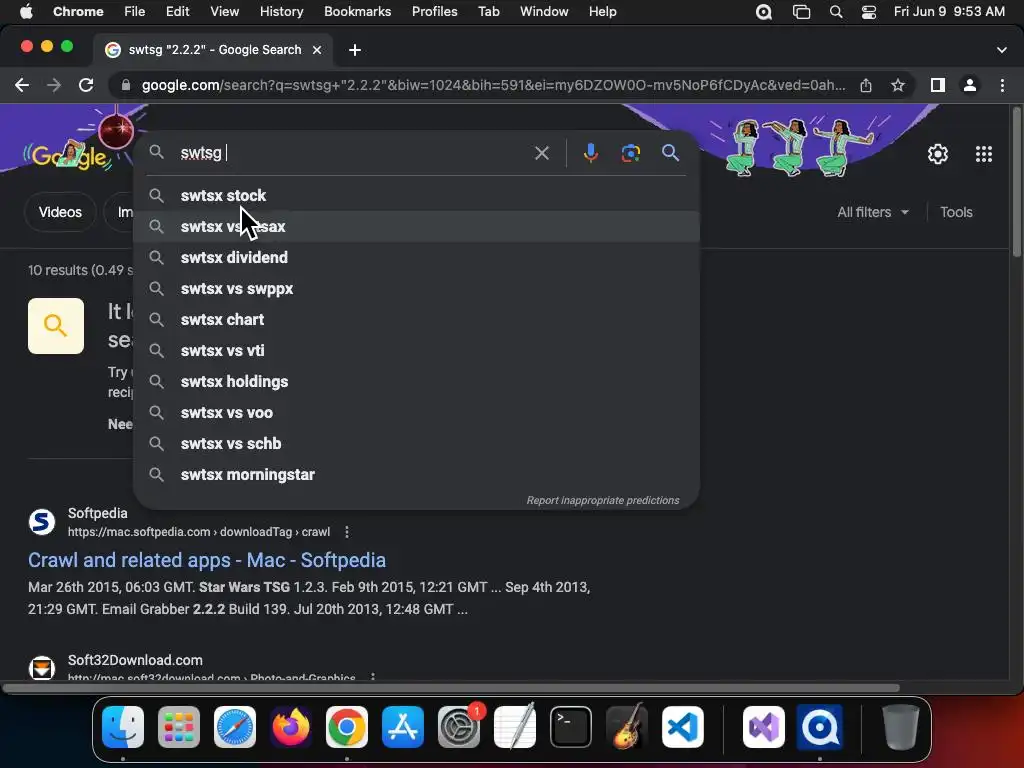Viewport: 1024px width, 768px height.
Task: Open the History menu
Action: coord(281,12)
